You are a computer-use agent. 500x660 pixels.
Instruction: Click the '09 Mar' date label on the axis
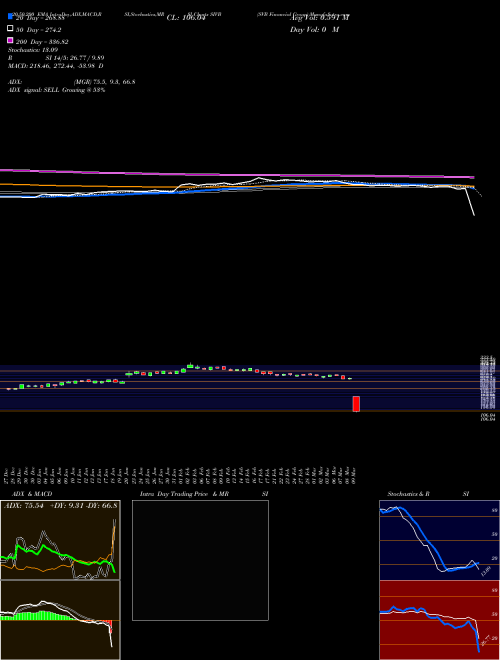(354, 475)
